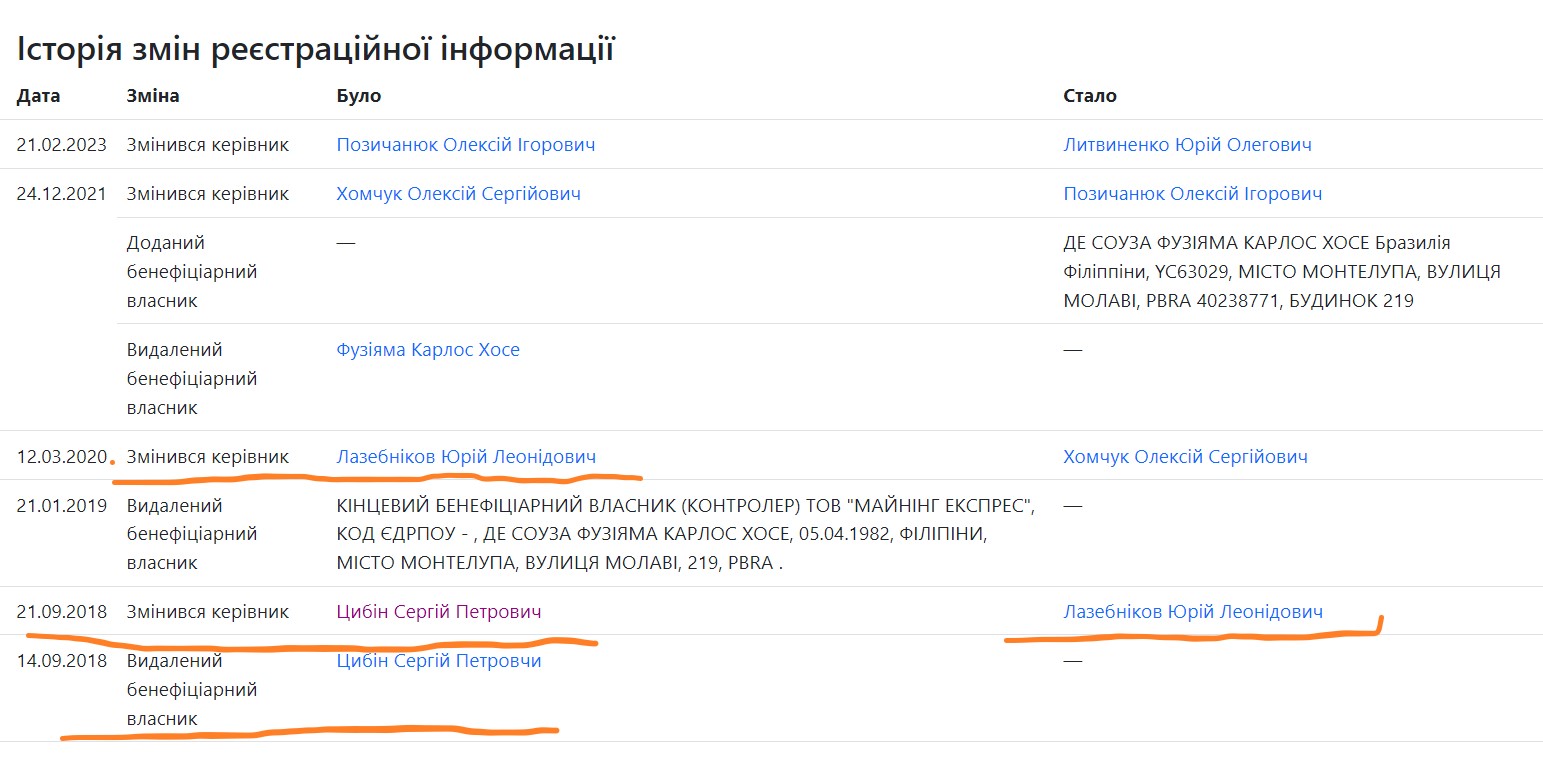Click the Доданий бенефіціарний власник cell
The height and width of the screenshot is (783, 1543).
[192, 271]
